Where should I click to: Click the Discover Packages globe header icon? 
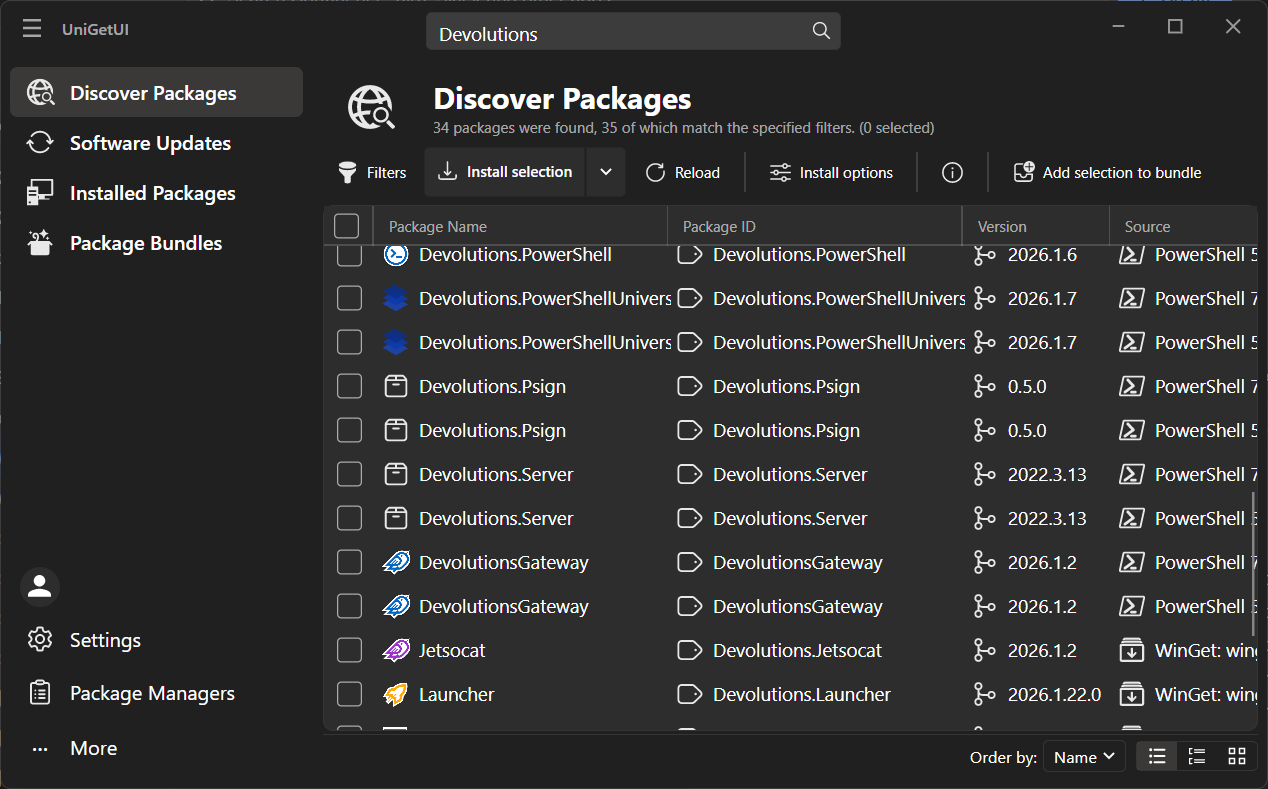pyautogui.click(x=371, y=107)
